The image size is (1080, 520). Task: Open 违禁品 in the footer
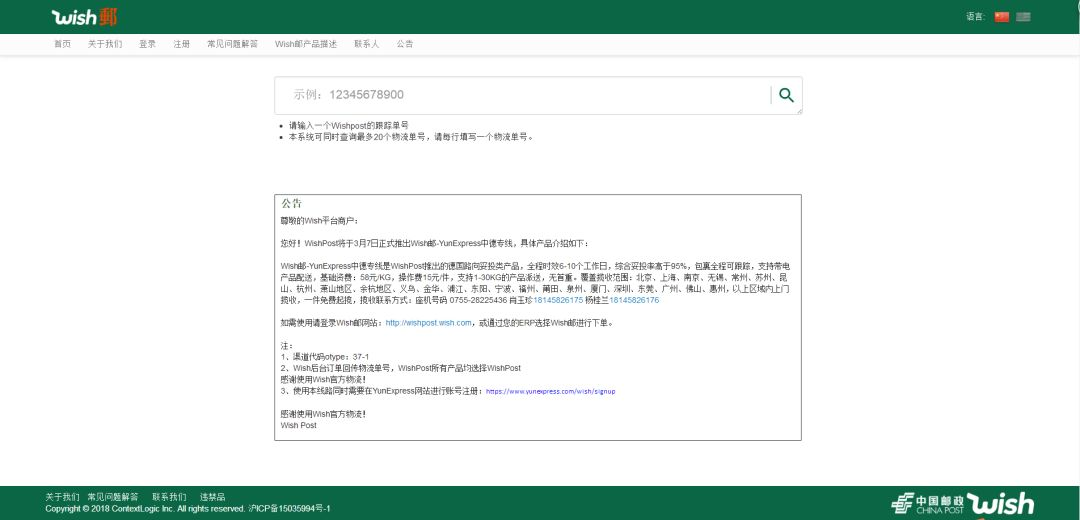pos(212,497)
